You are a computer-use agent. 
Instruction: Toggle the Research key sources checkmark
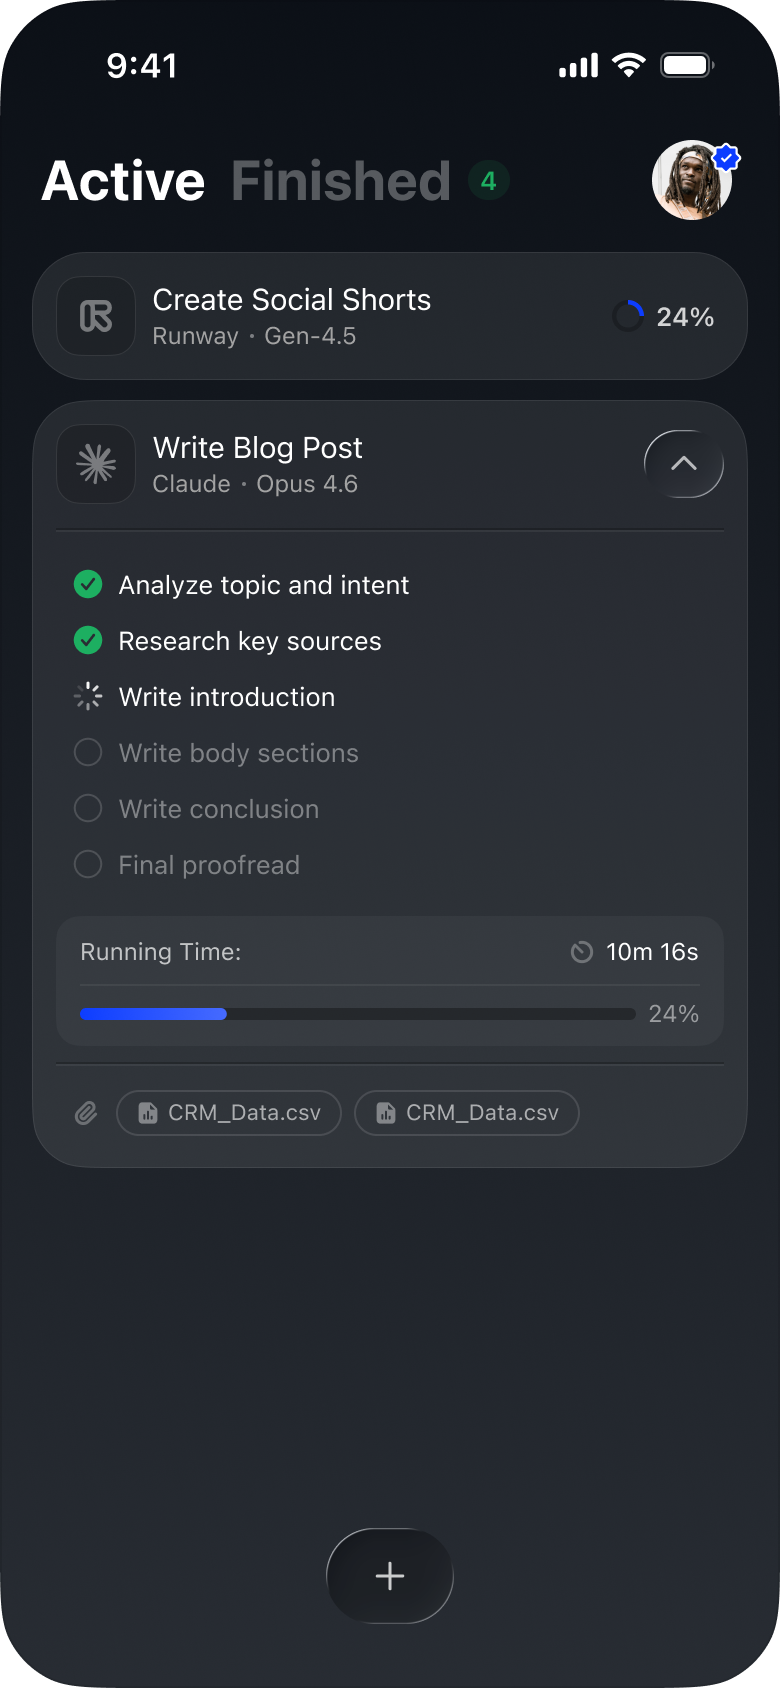tap(88, 641)
